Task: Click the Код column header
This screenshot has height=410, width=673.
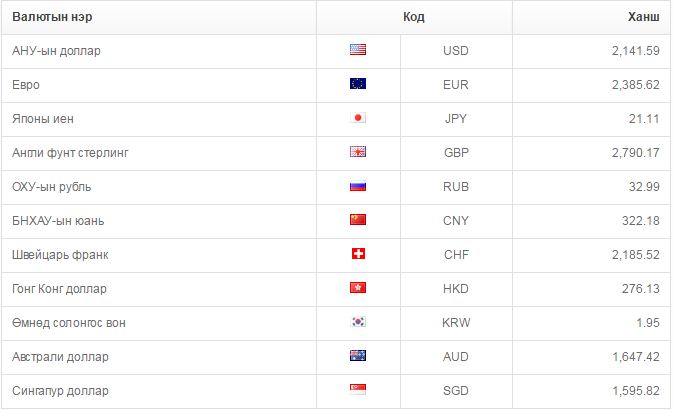Action: point(414,17)
